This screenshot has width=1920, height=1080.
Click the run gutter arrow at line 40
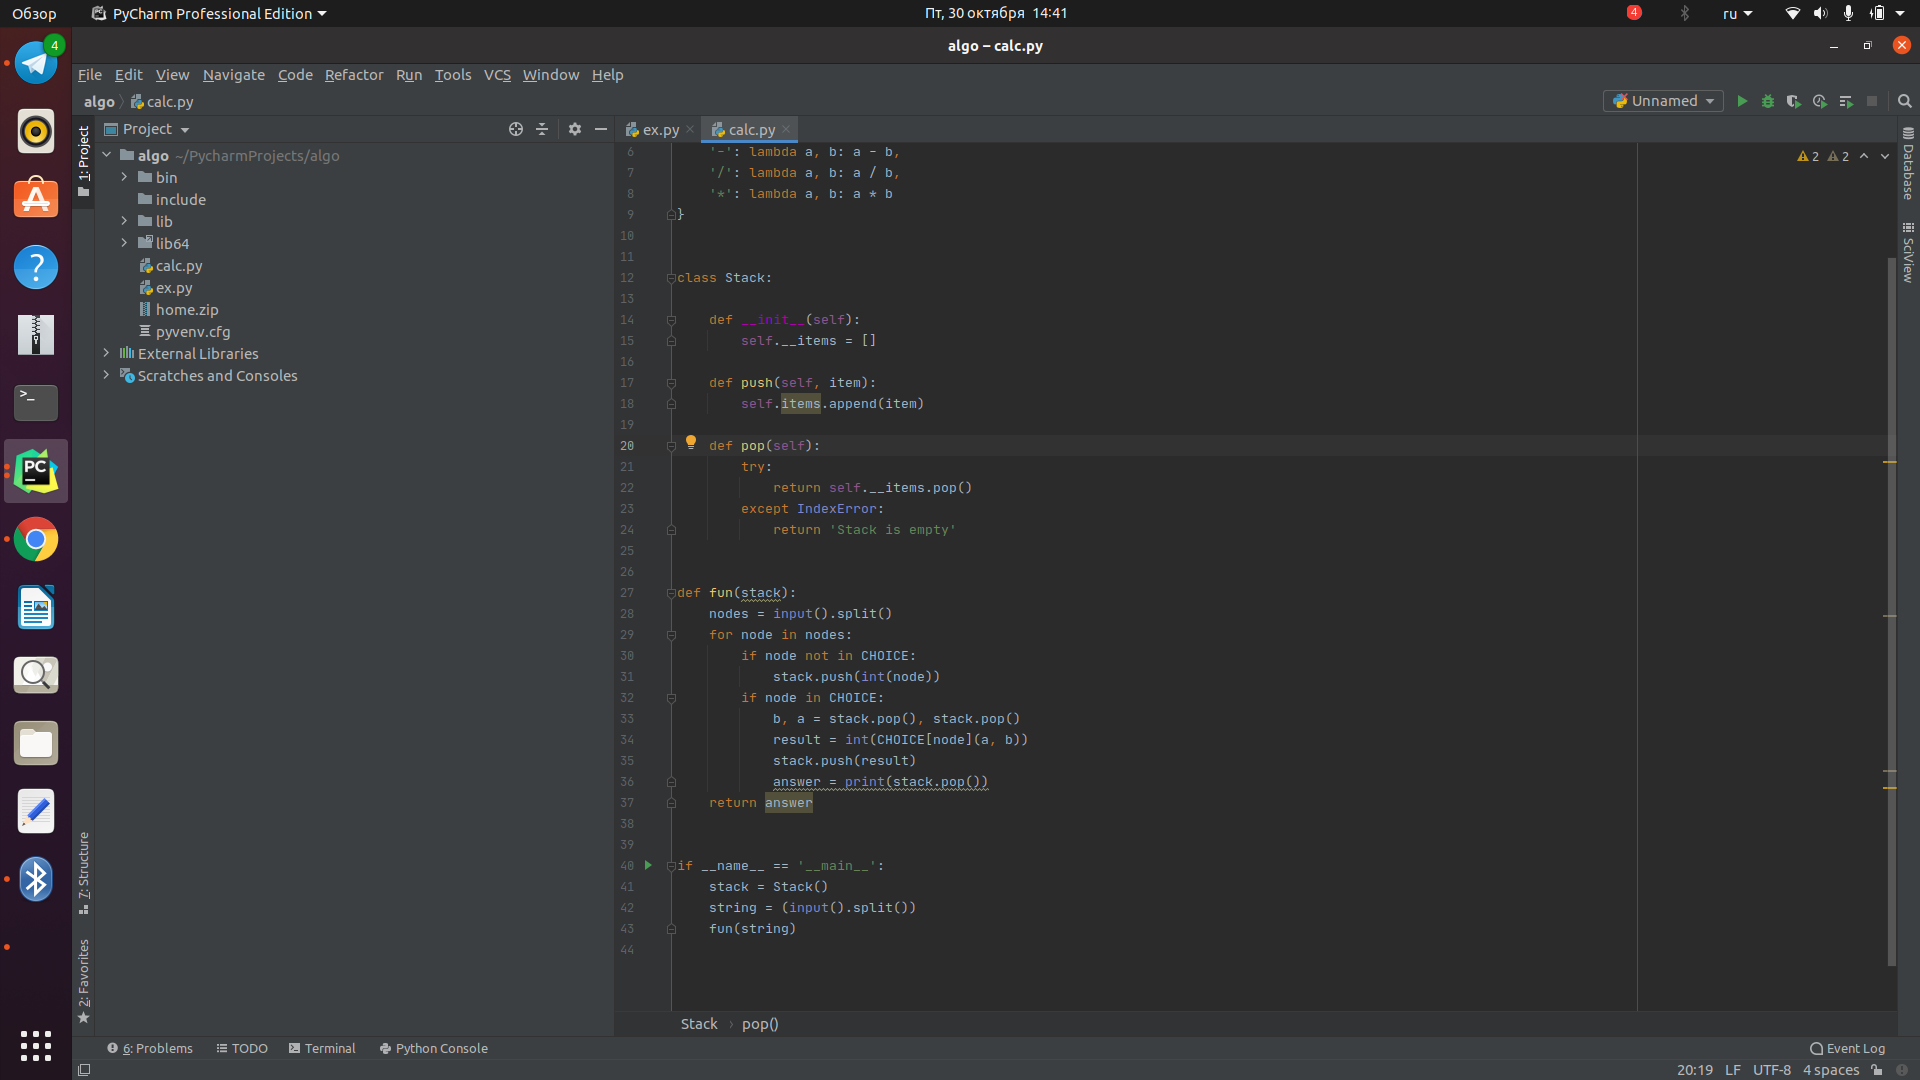tap(648, 865)
